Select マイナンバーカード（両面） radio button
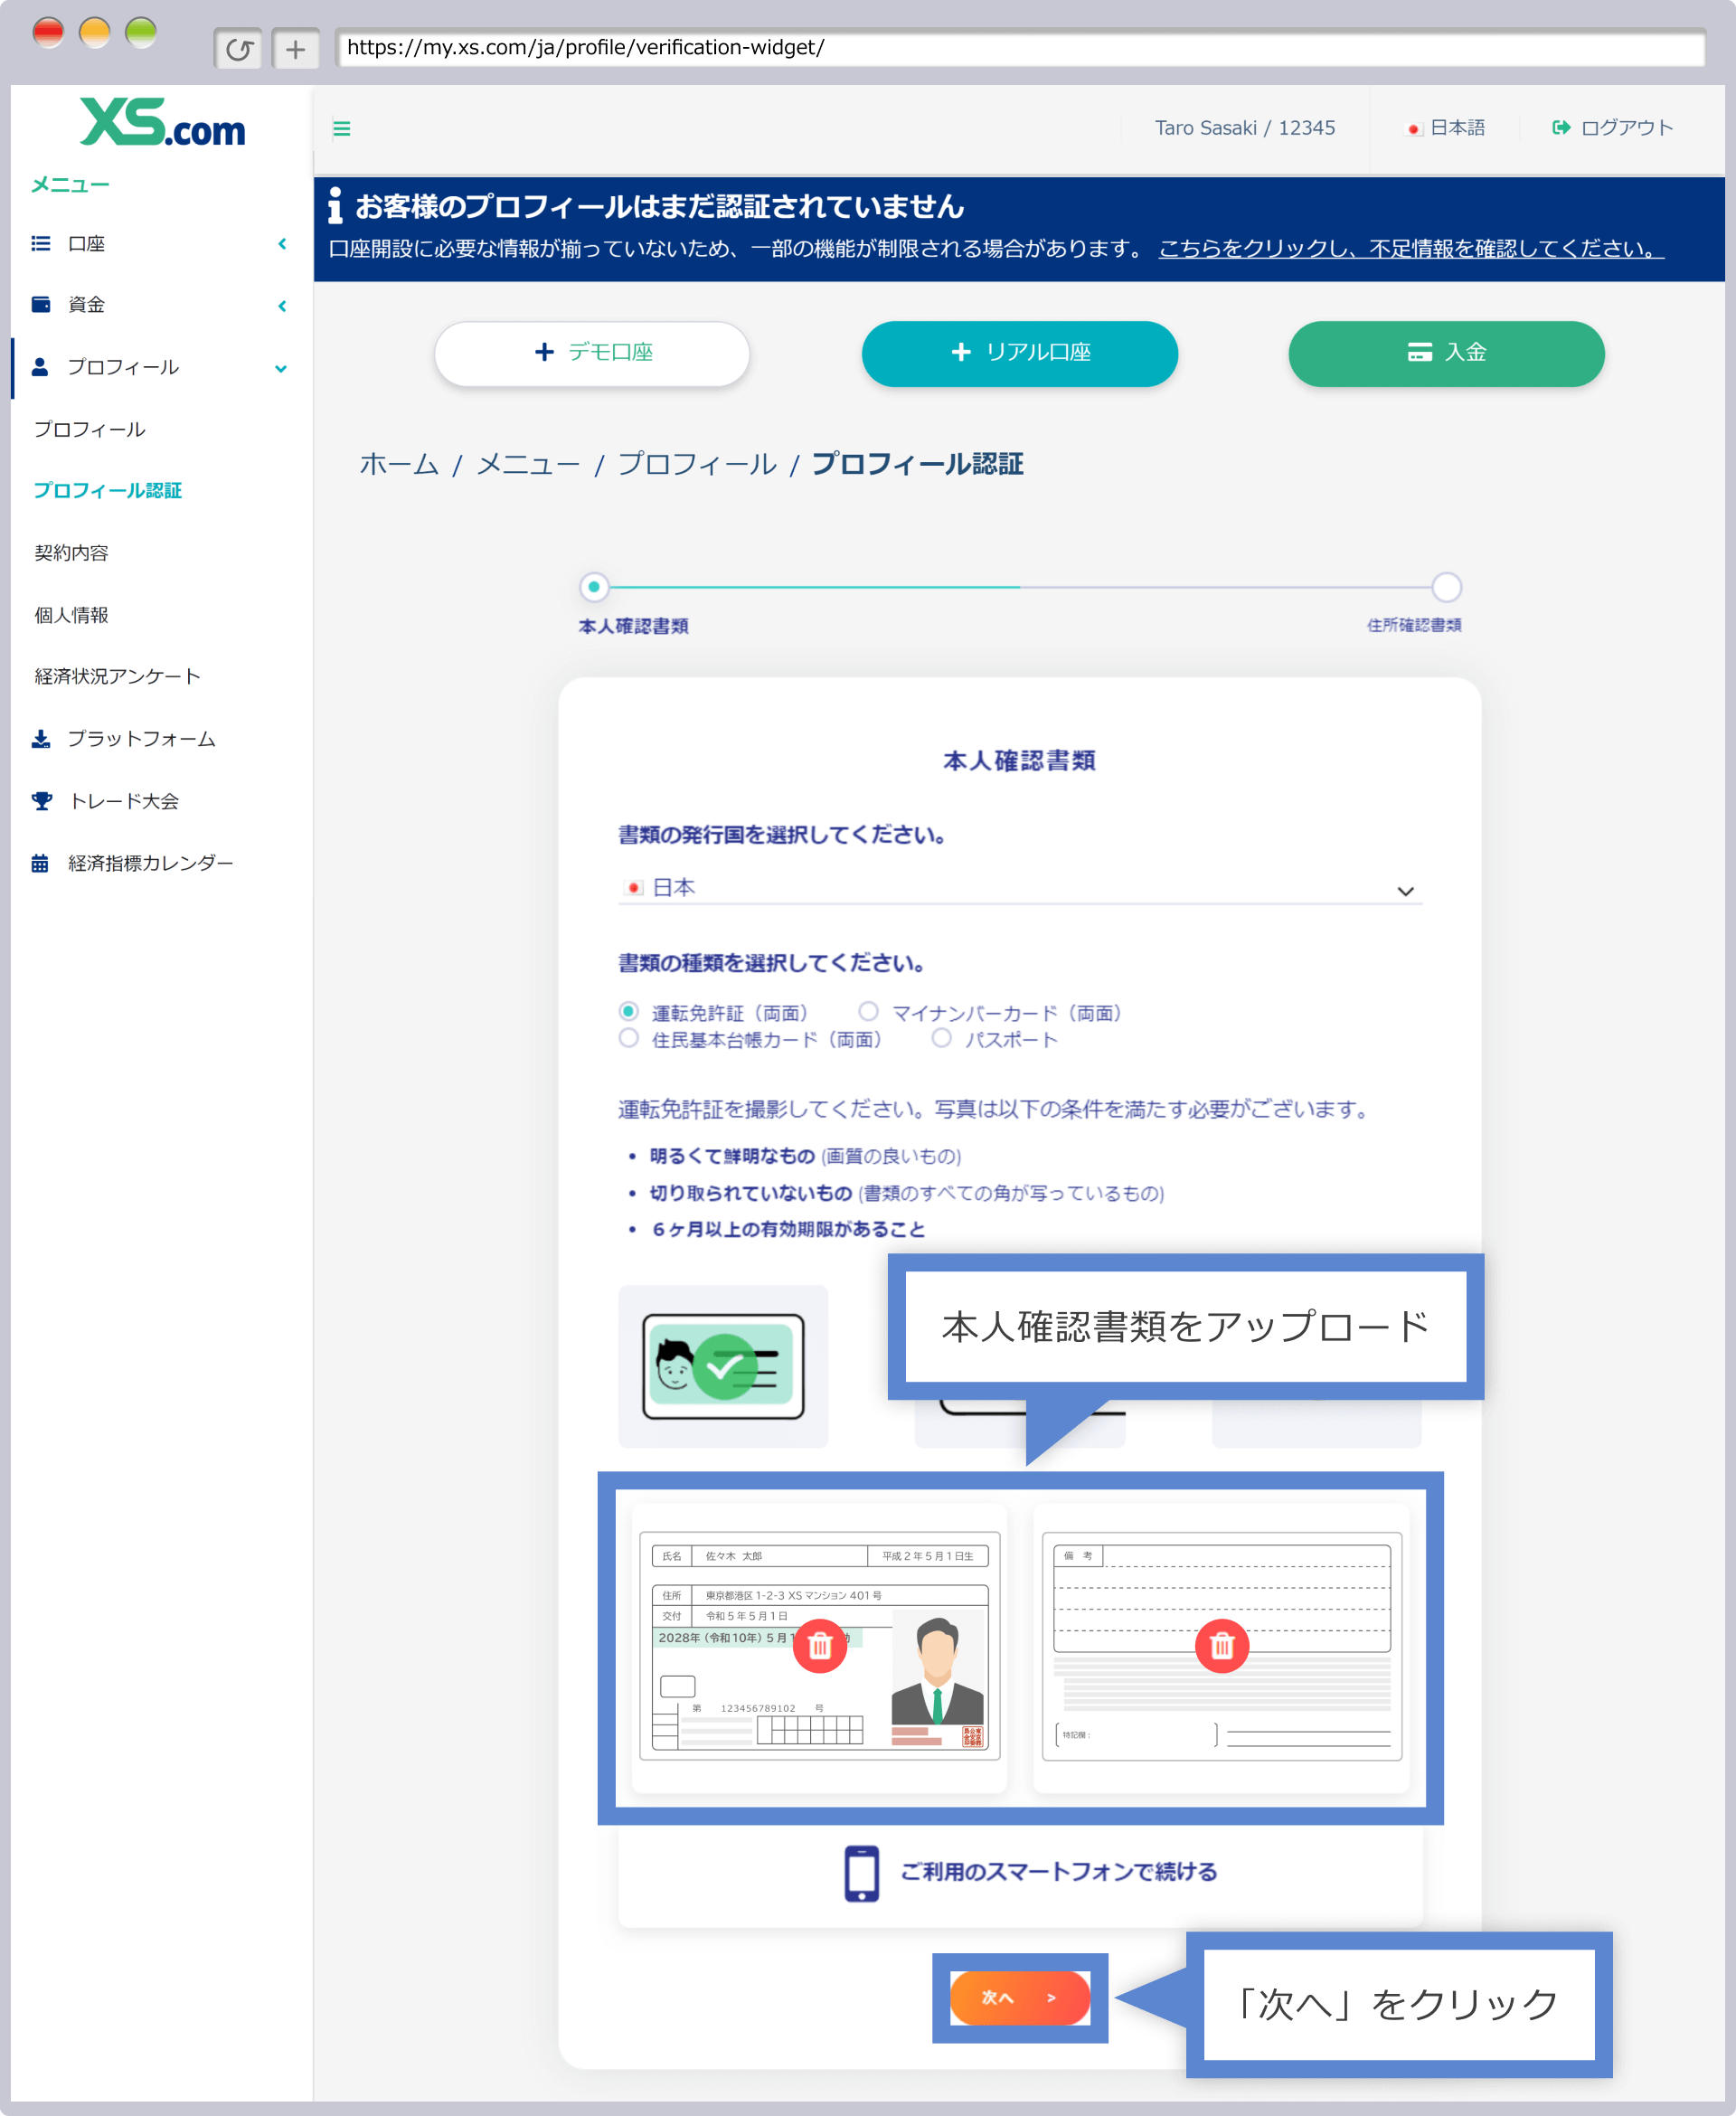Viewport: 1736px width, 2116px height. pos(868,1011)
